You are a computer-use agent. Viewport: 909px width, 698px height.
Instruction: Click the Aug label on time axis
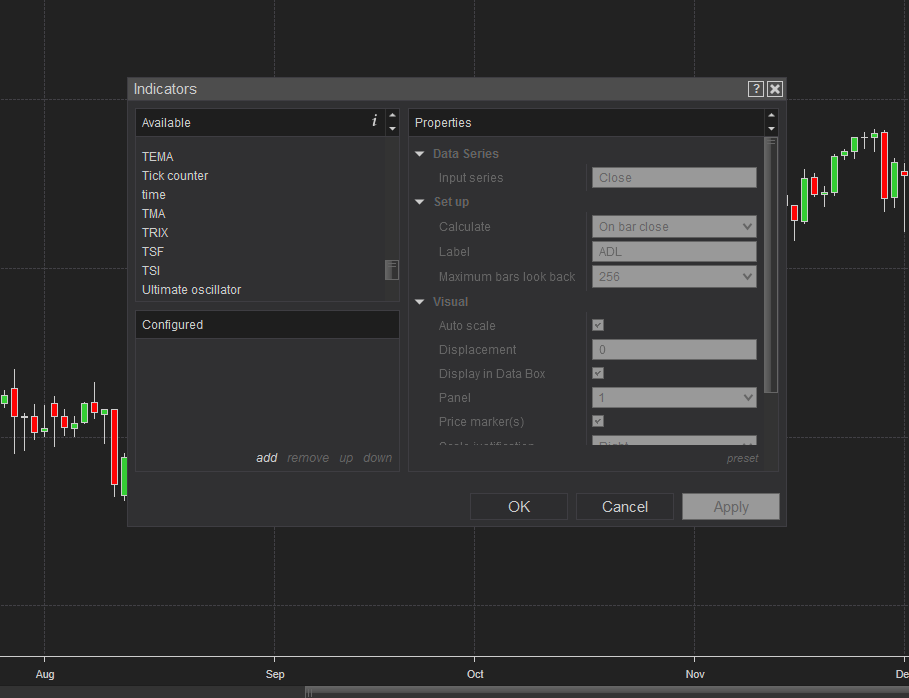(x=45, y=674)
